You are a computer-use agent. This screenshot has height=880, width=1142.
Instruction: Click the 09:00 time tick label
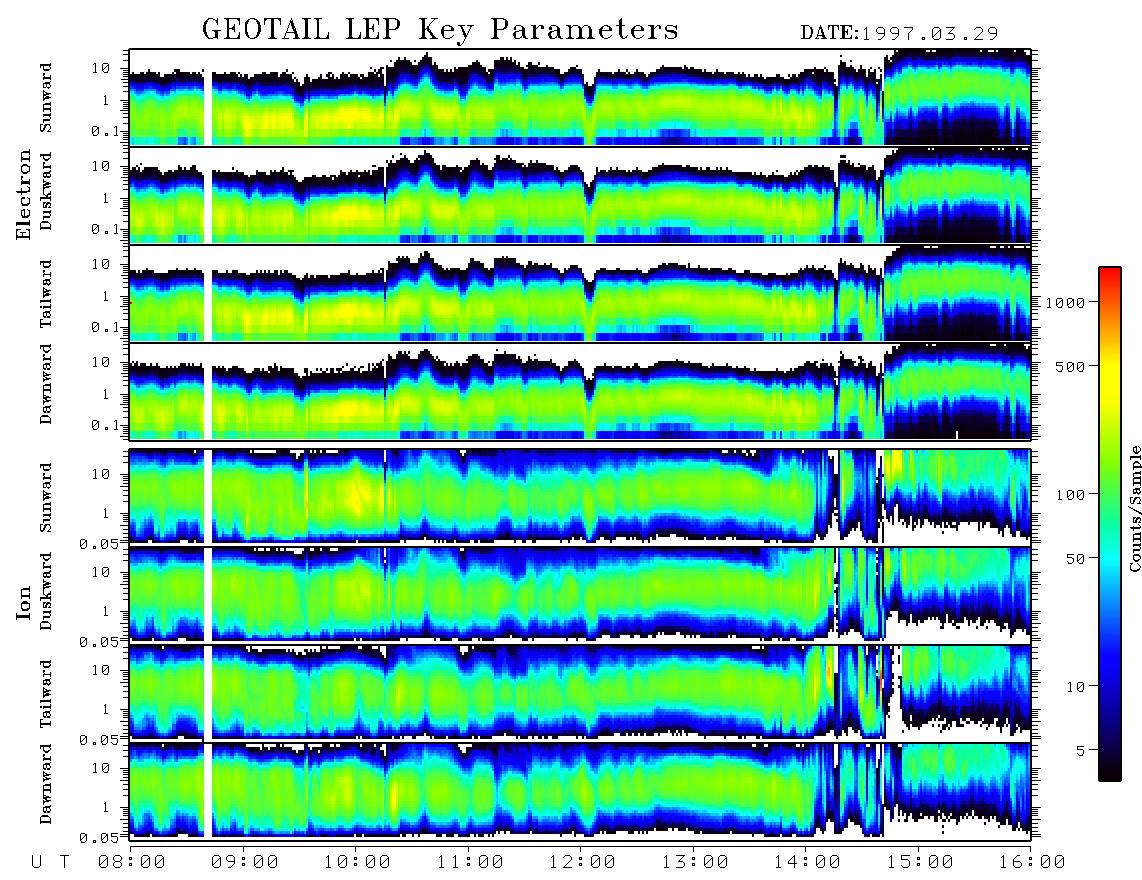pyautogui.click(x=245, y=863)
